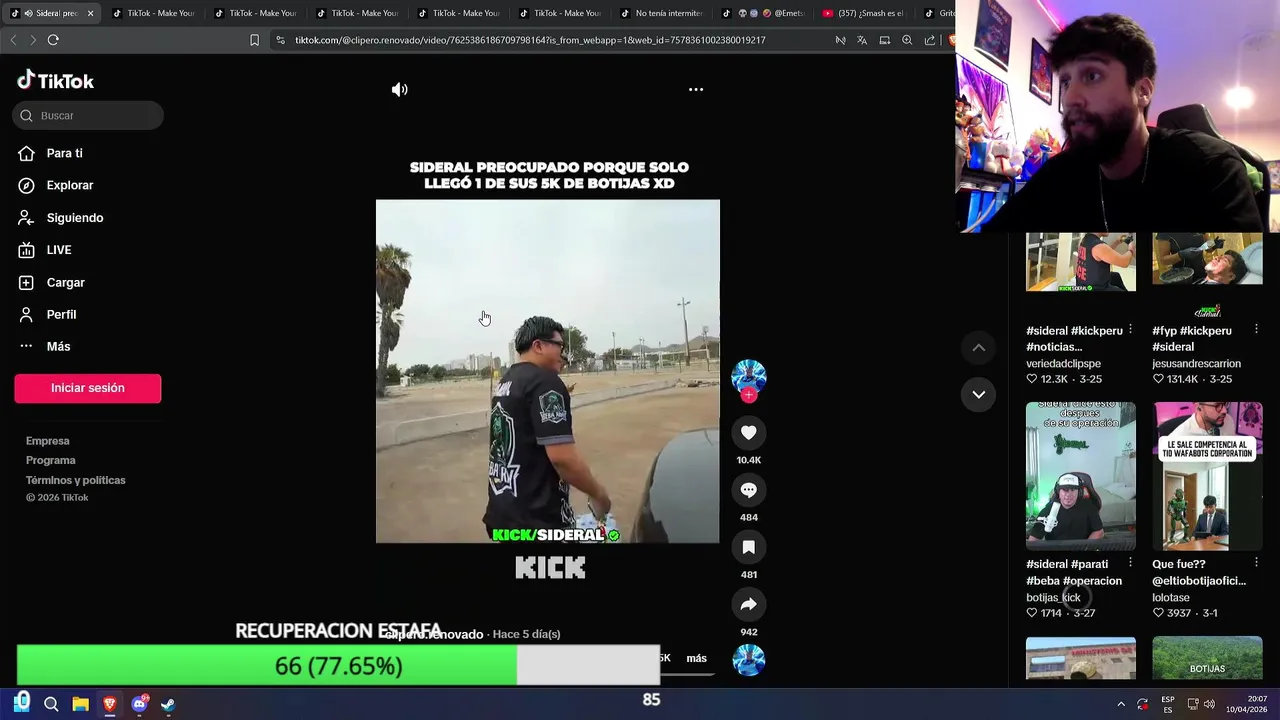
Task: Expand the description with 'más'
Action: pos(696,658)
